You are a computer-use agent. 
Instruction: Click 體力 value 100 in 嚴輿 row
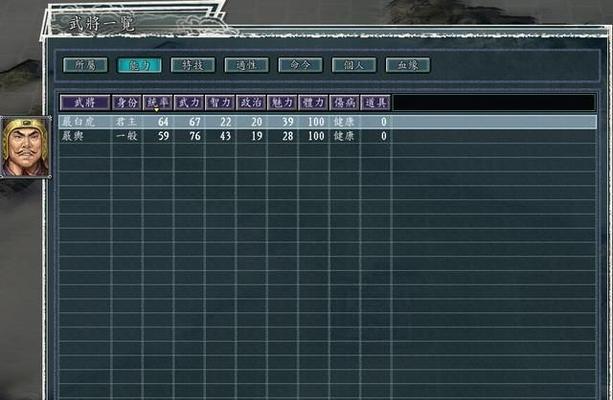point(316,136)
